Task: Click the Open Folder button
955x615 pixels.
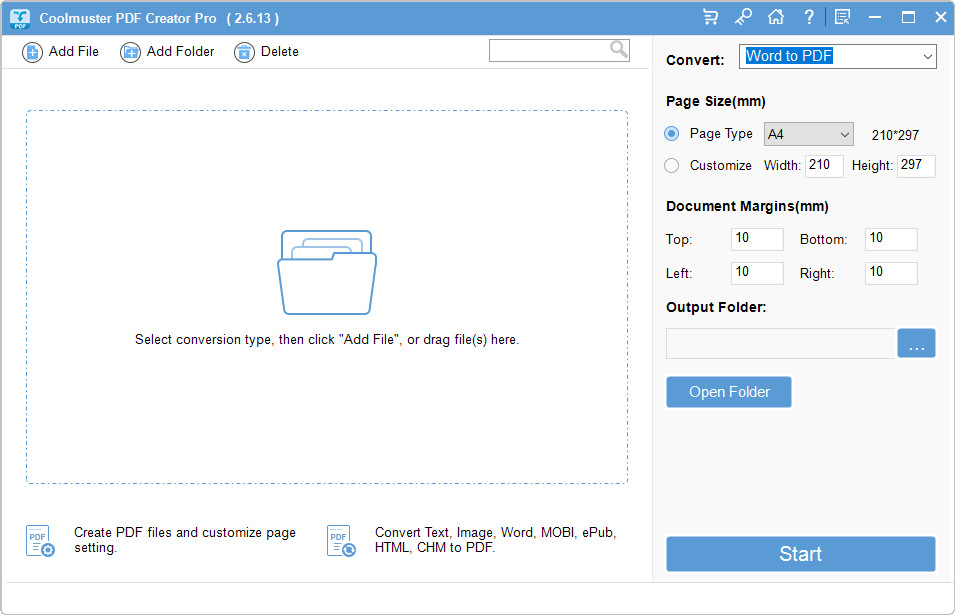Action: pos(728,392)
